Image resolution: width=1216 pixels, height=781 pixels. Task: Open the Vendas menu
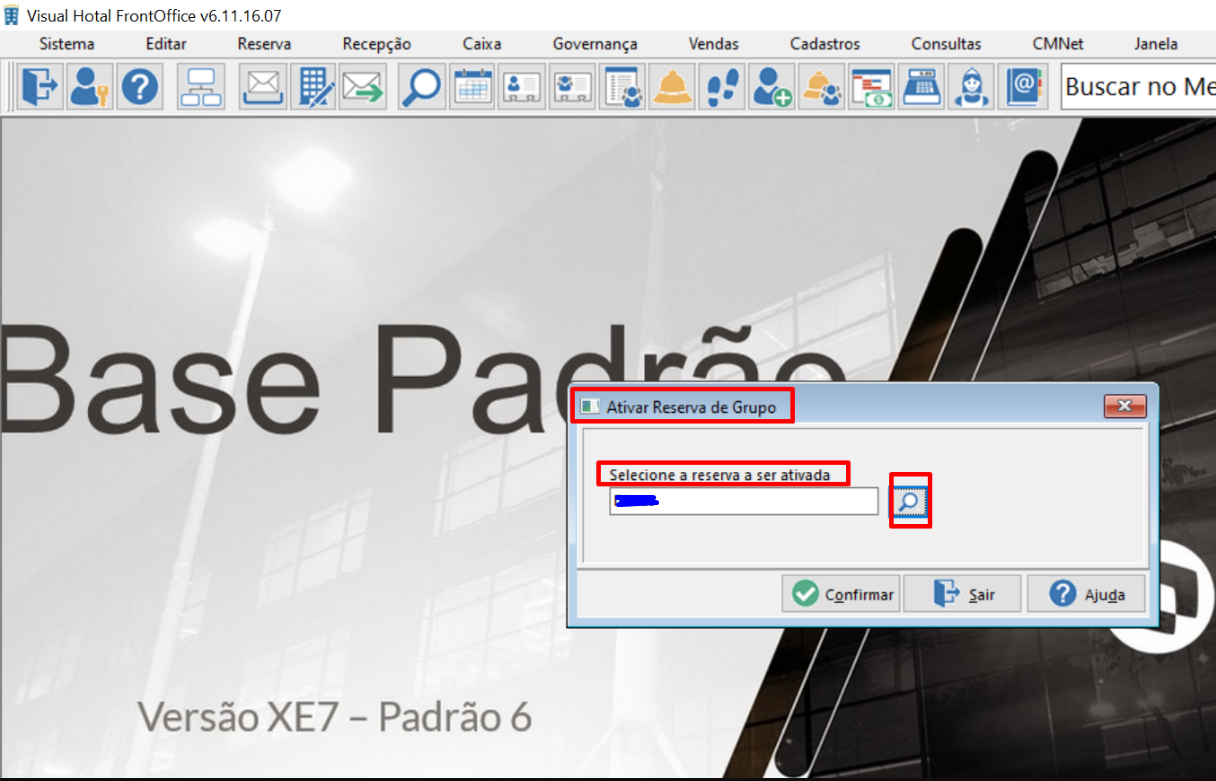point(714,44)
